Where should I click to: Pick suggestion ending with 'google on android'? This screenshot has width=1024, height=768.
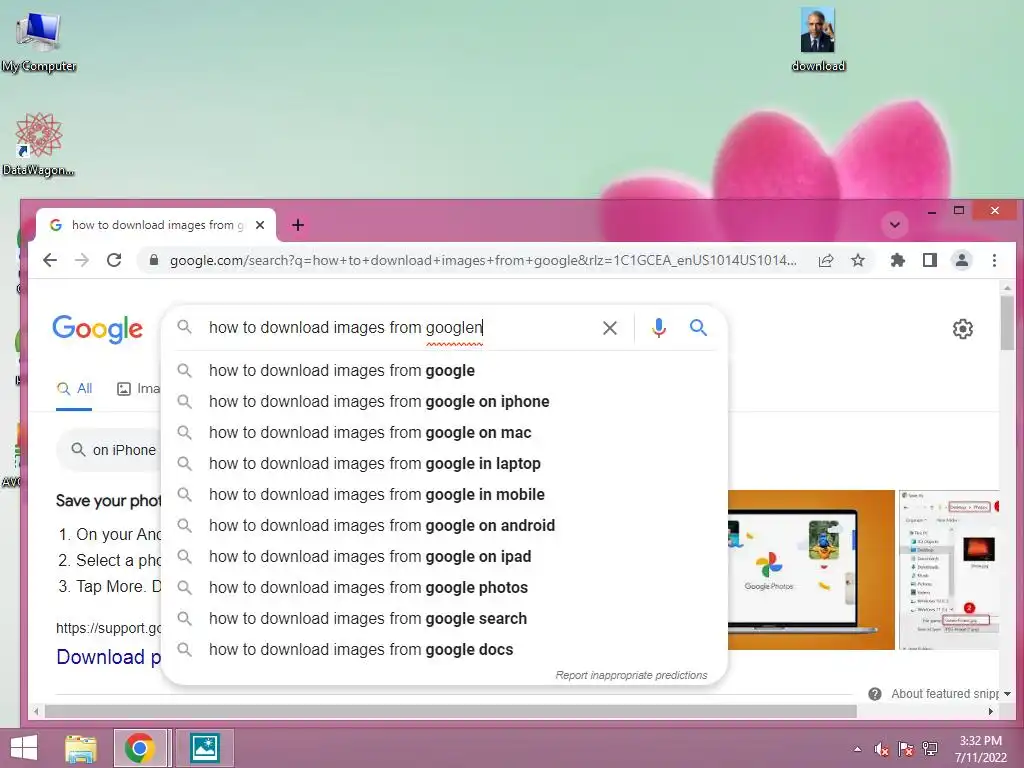coord(444,526)
